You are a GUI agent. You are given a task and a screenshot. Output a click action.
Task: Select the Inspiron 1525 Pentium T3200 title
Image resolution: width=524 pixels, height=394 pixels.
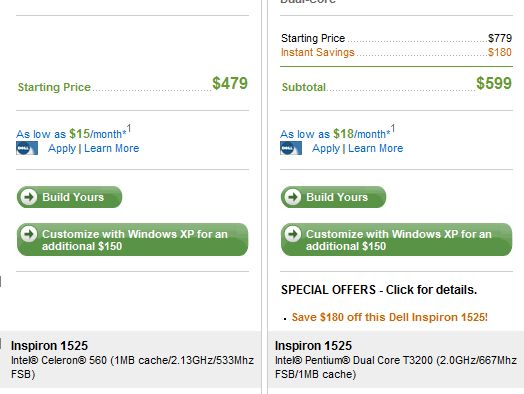313,346
